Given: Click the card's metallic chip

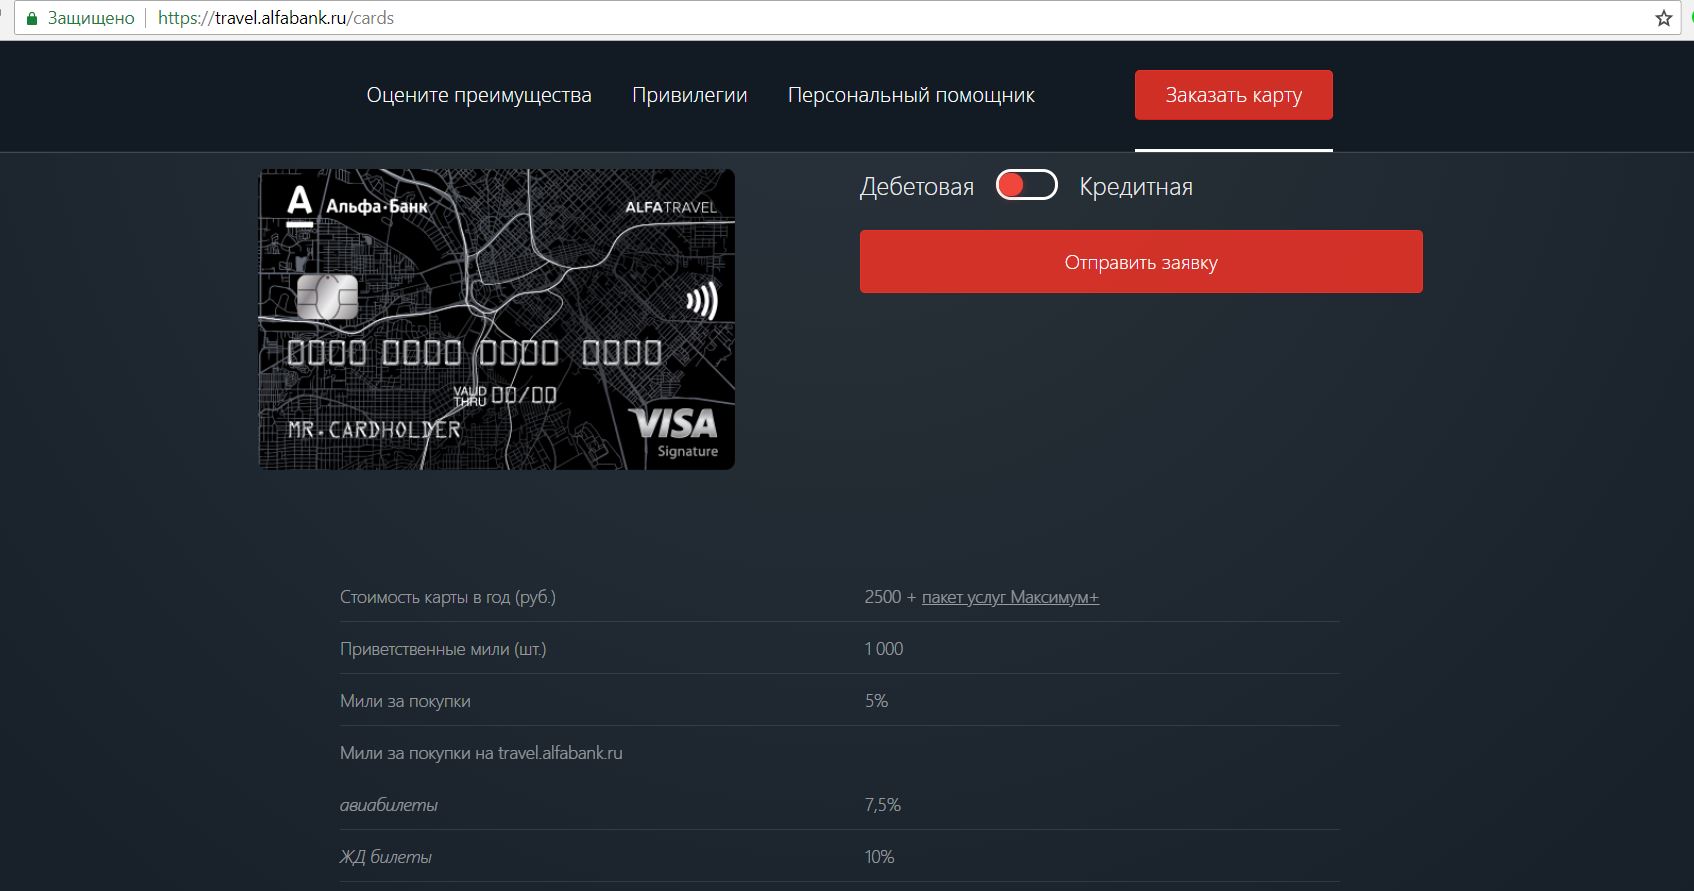Looking at the screenshot, I should tap(327, 297).
